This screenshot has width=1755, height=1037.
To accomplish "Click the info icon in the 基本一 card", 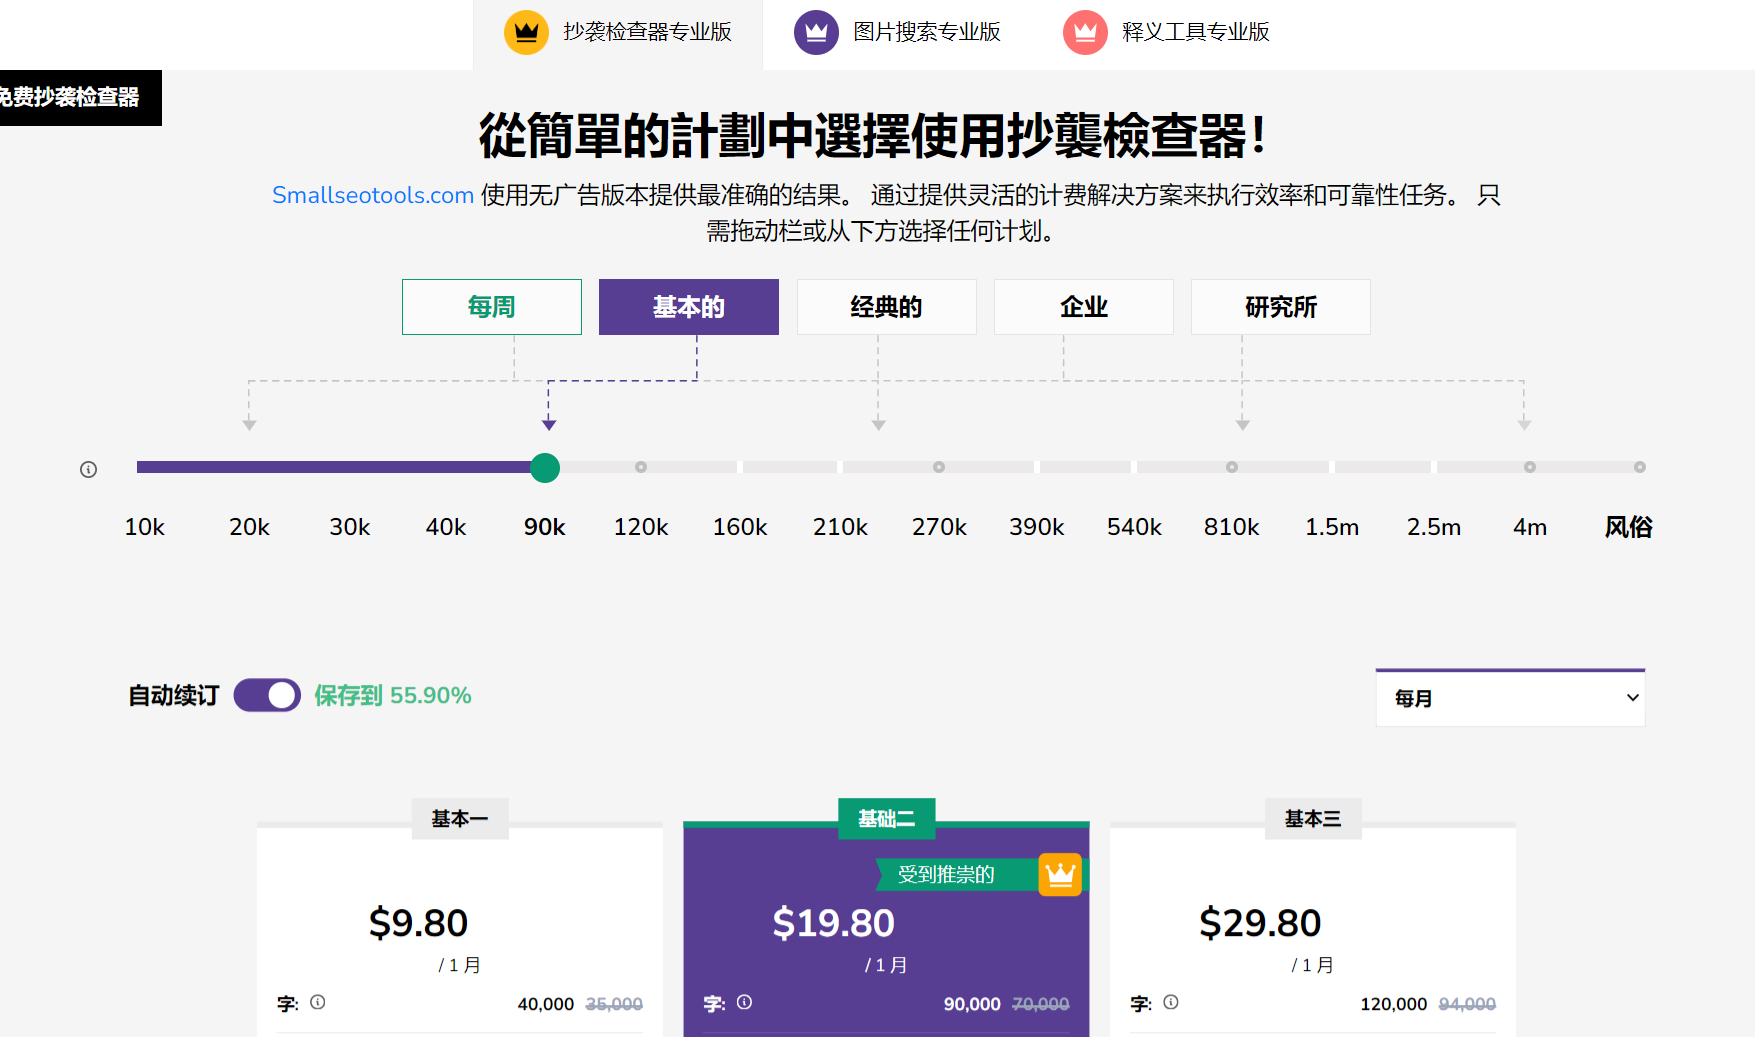I will pos(318,1002).
